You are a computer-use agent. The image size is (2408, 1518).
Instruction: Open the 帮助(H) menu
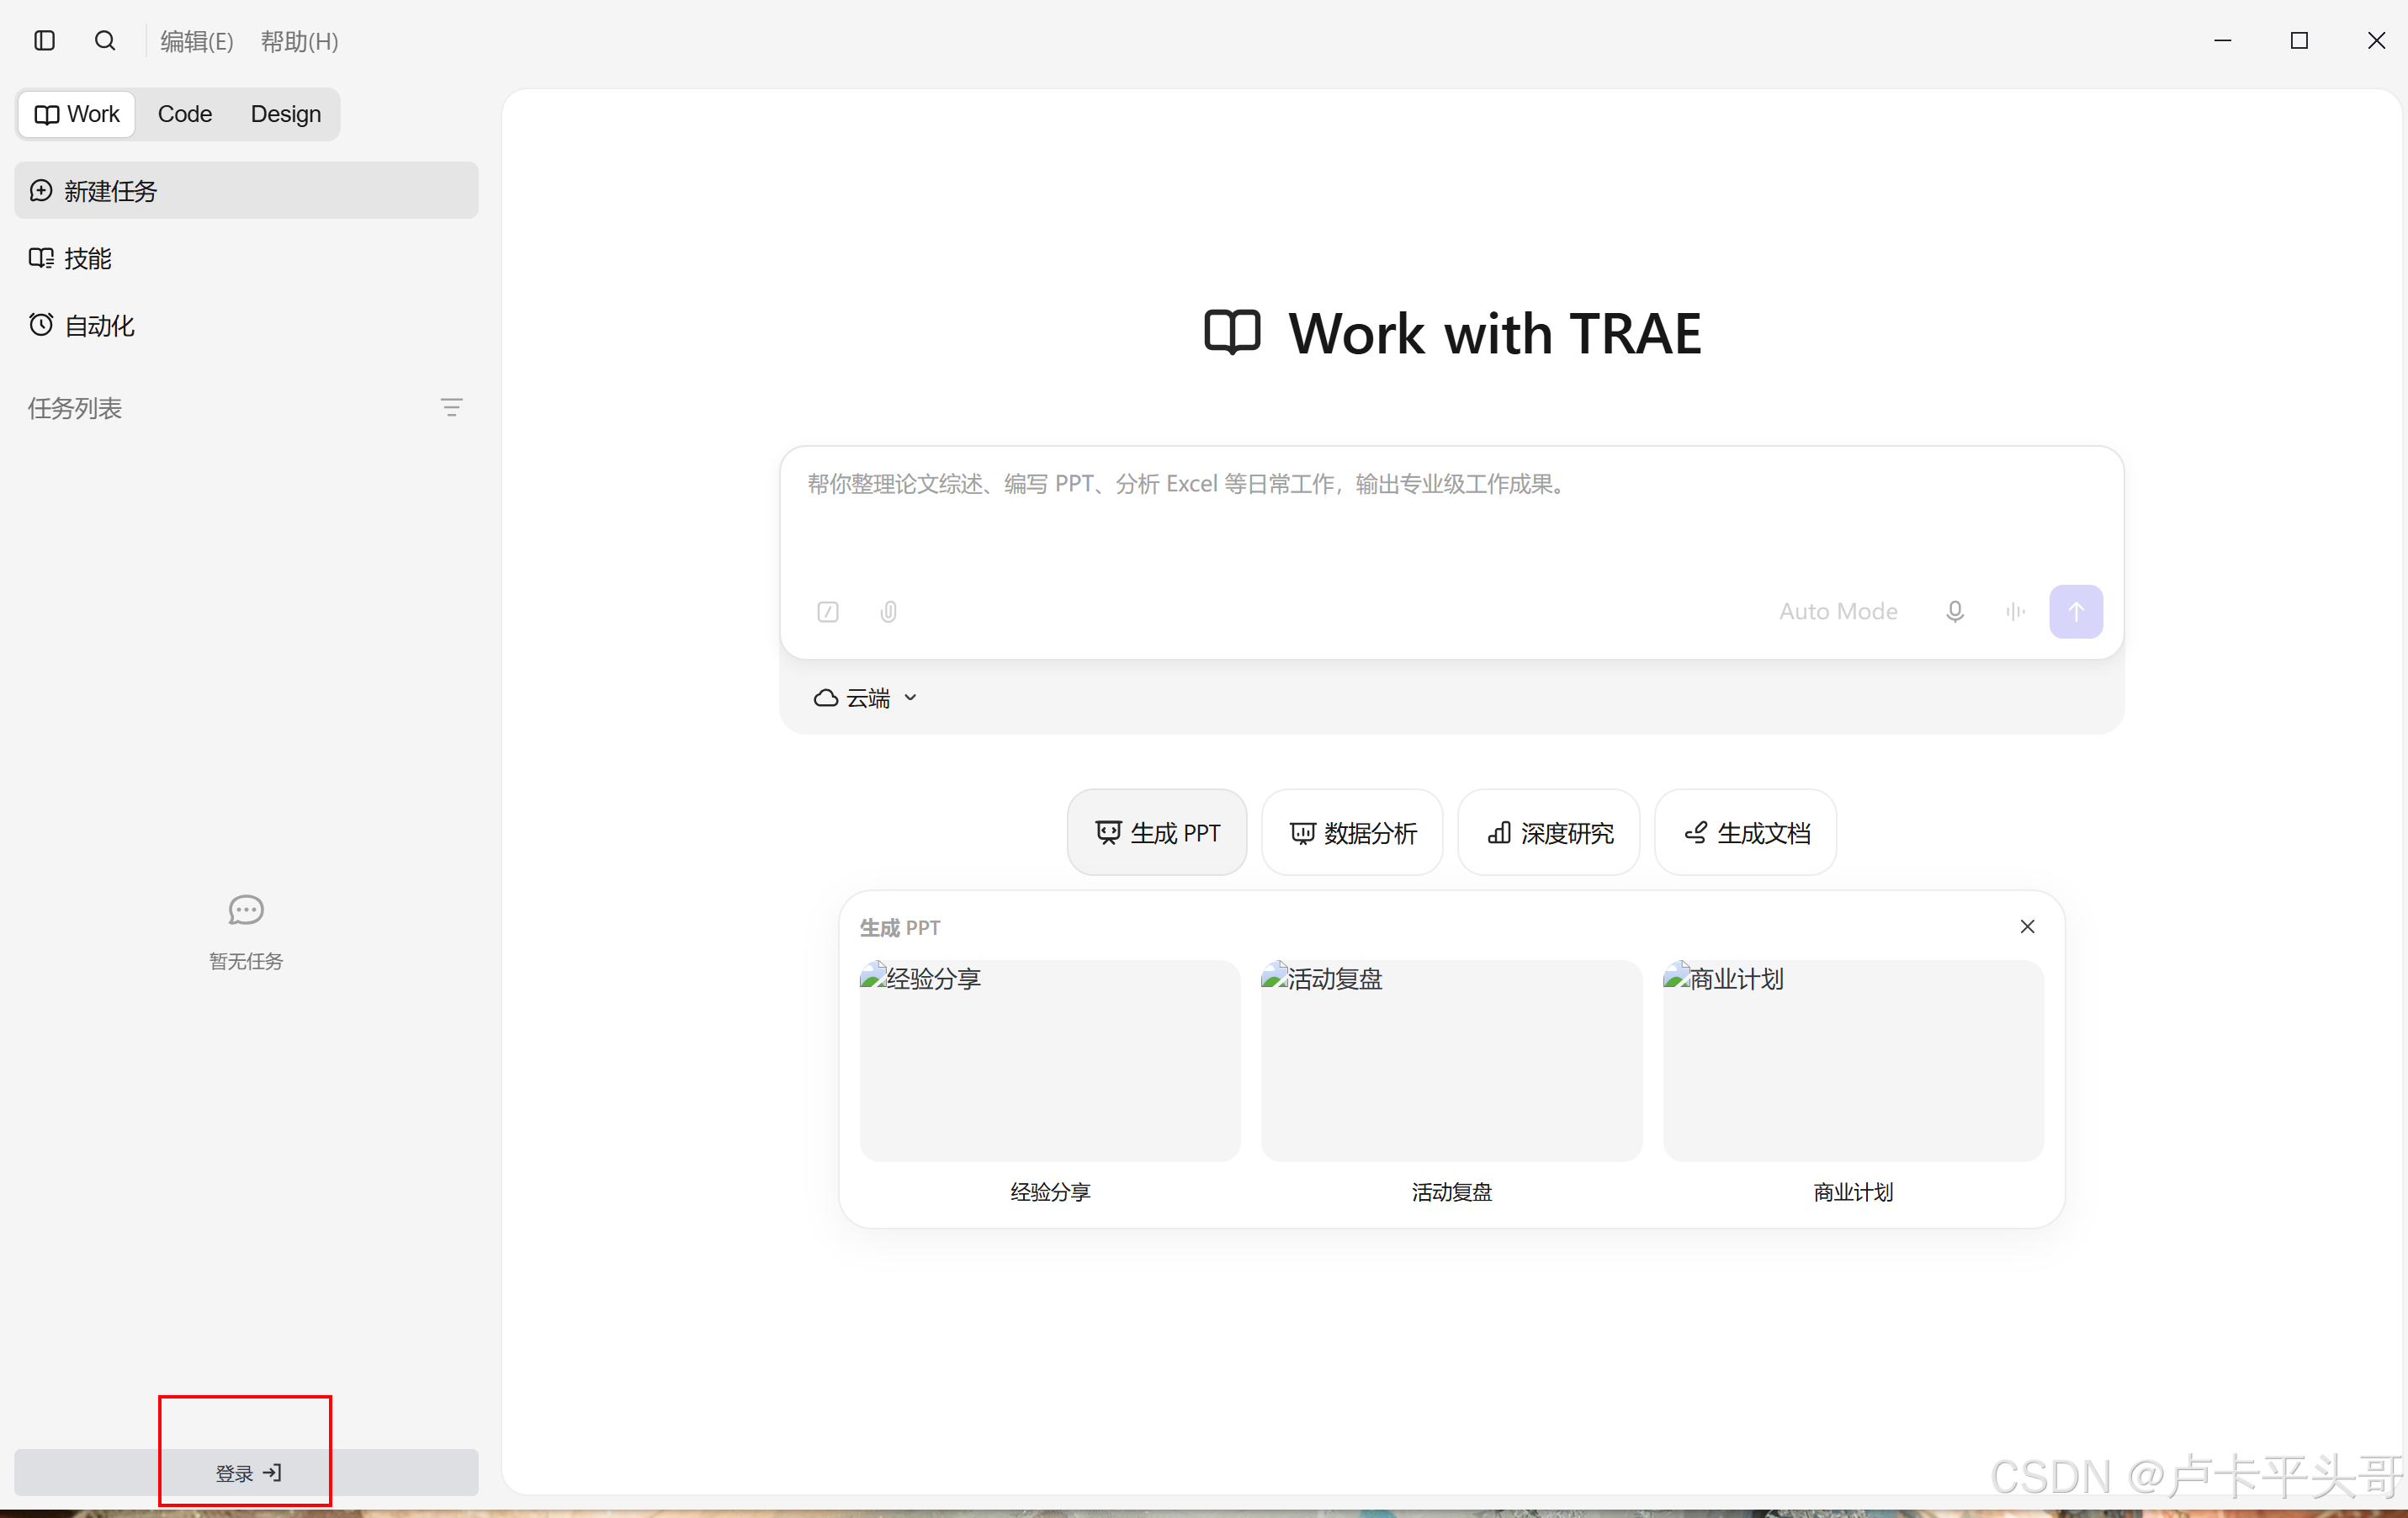(x=300, y=41)
